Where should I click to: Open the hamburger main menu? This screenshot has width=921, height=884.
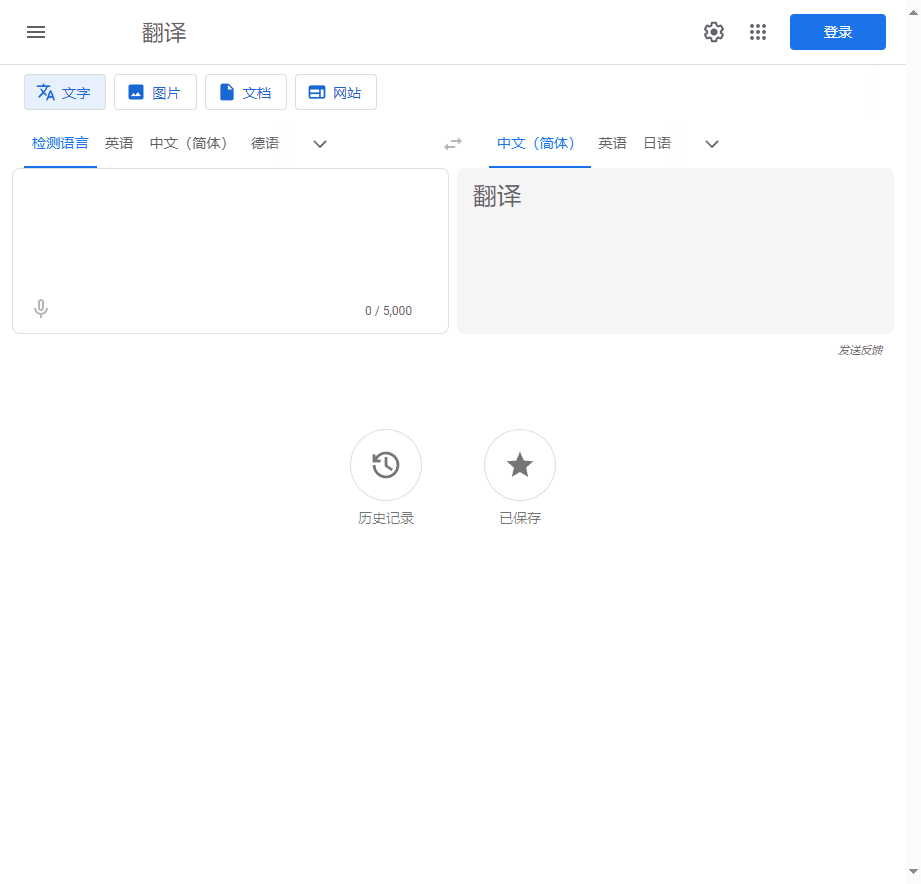pos(36,32)
